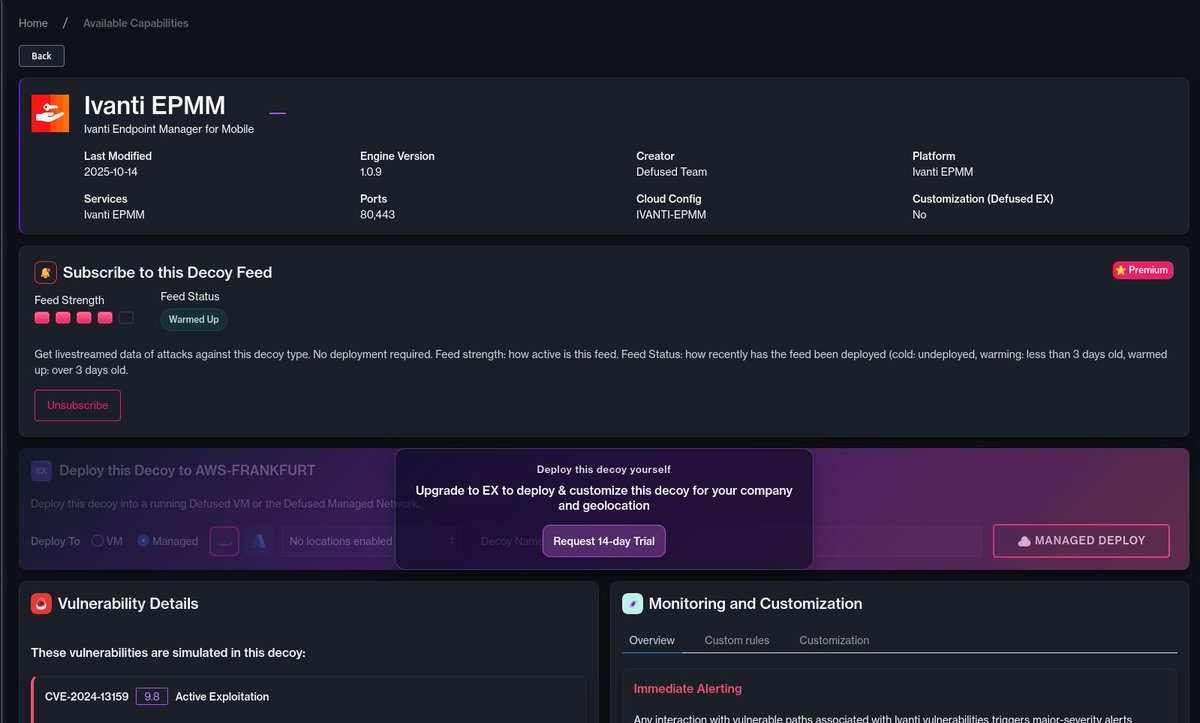Click the Unsubscribe button
This screenshot has width=1200, height=723.
[x=77, y=405]
